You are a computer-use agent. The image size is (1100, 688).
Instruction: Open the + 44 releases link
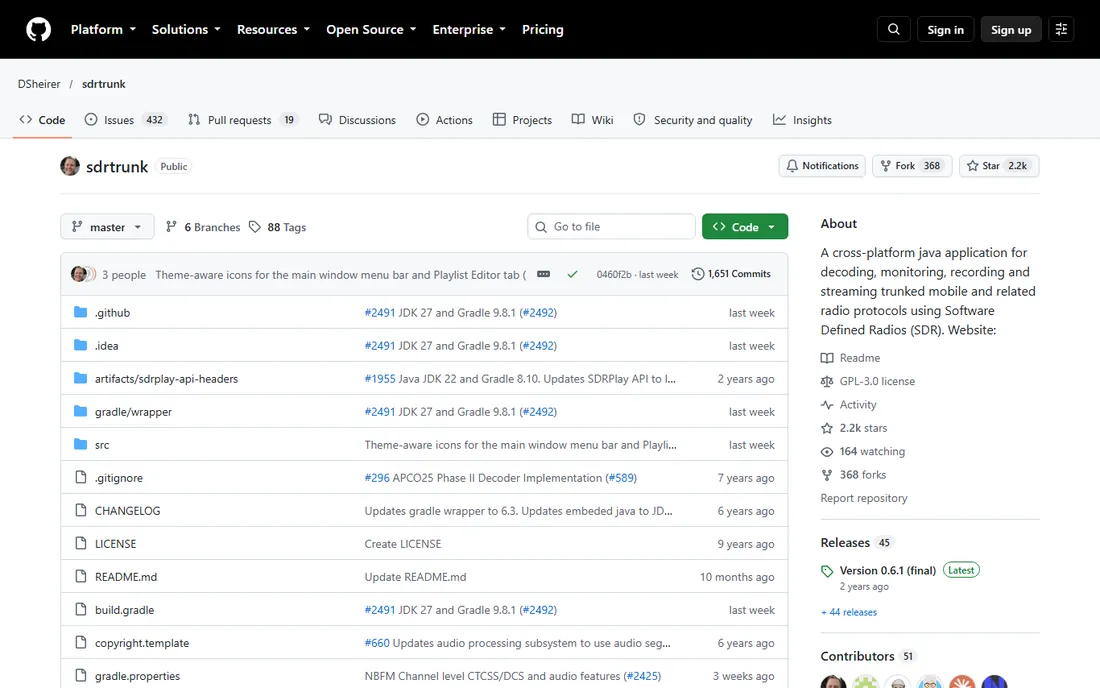[x=849, y=612]
